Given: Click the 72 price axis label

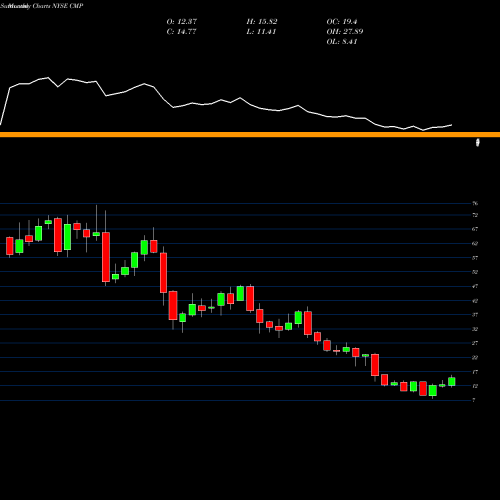Looking at the screenshot, I should [475, 215].
